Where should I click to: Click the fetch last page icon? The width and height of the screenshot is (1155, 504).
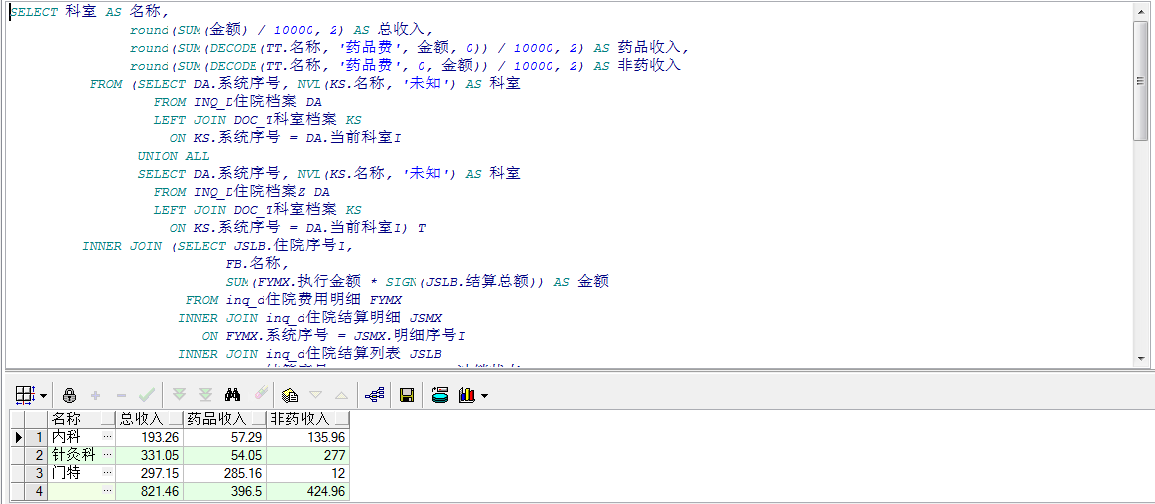pos(205,395)
